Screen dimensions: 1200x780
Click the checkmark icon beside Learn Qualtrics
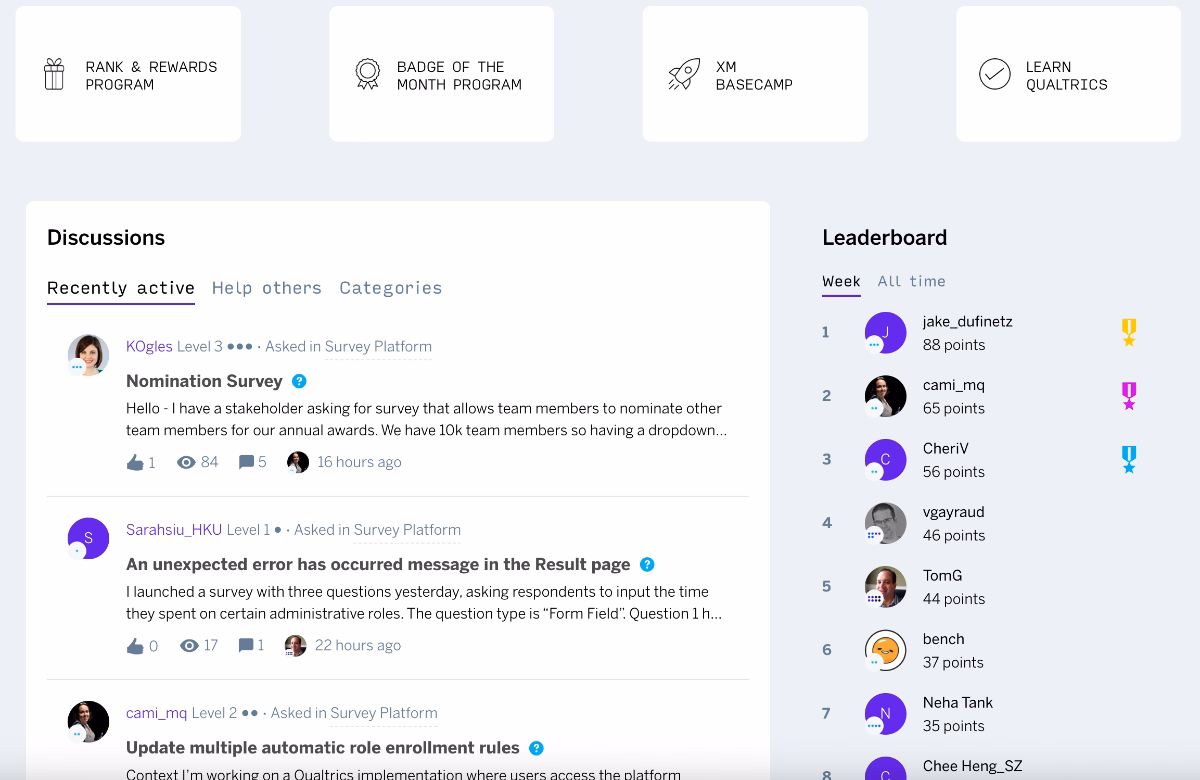(994, 73)
